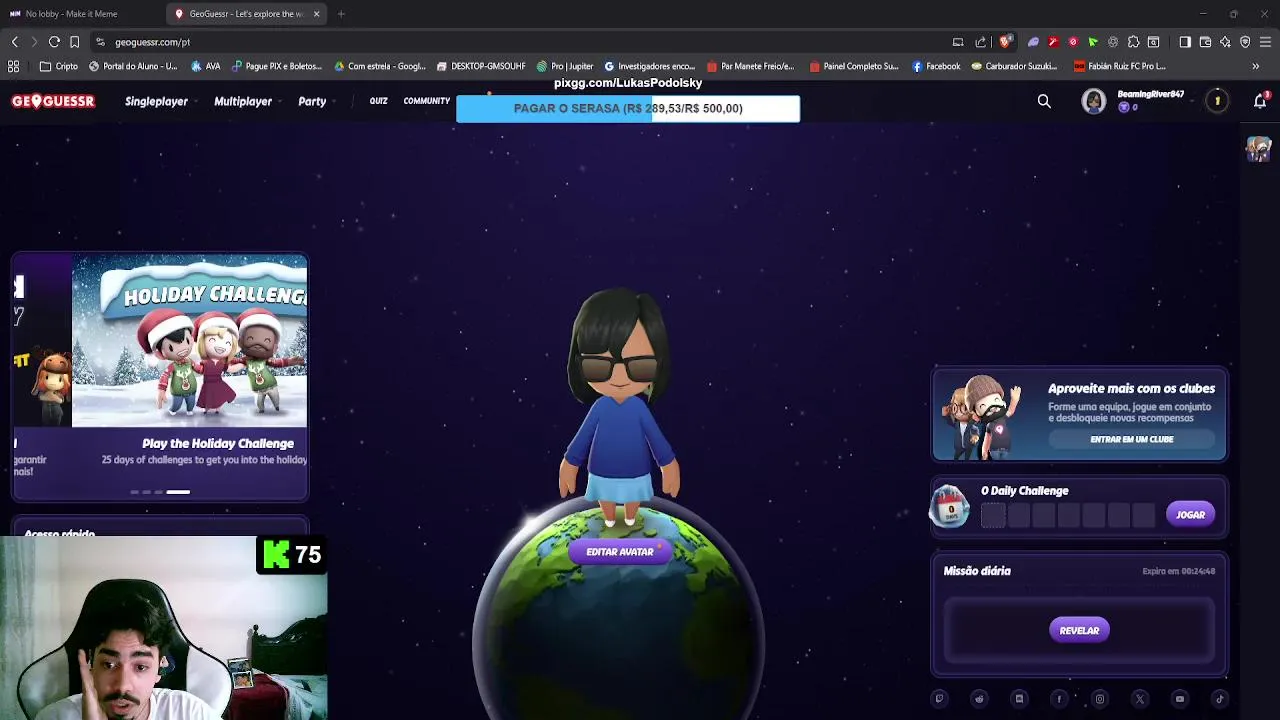Open the X (Twitter) social link

1140,699
